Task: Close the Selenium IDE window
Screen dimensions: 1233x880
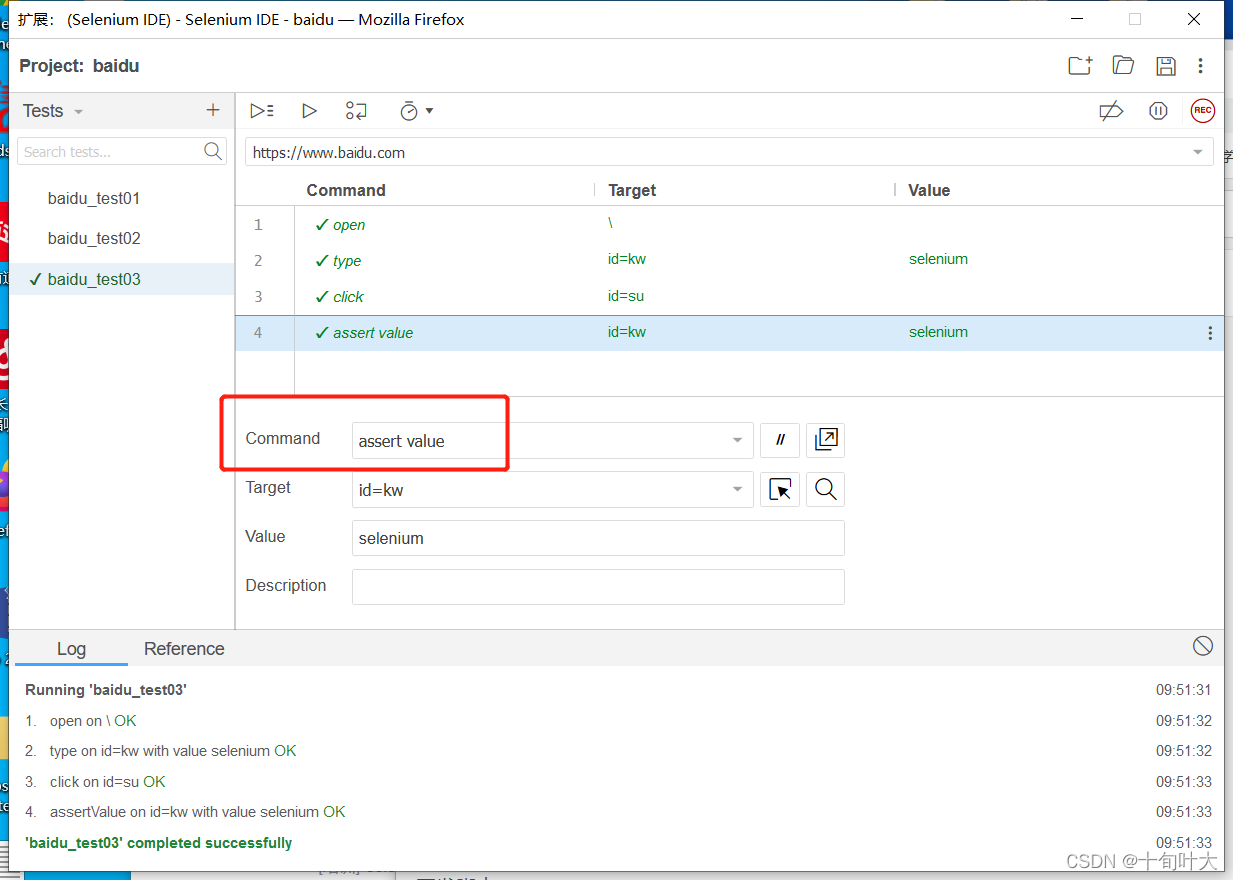Action: [1194, 19]
